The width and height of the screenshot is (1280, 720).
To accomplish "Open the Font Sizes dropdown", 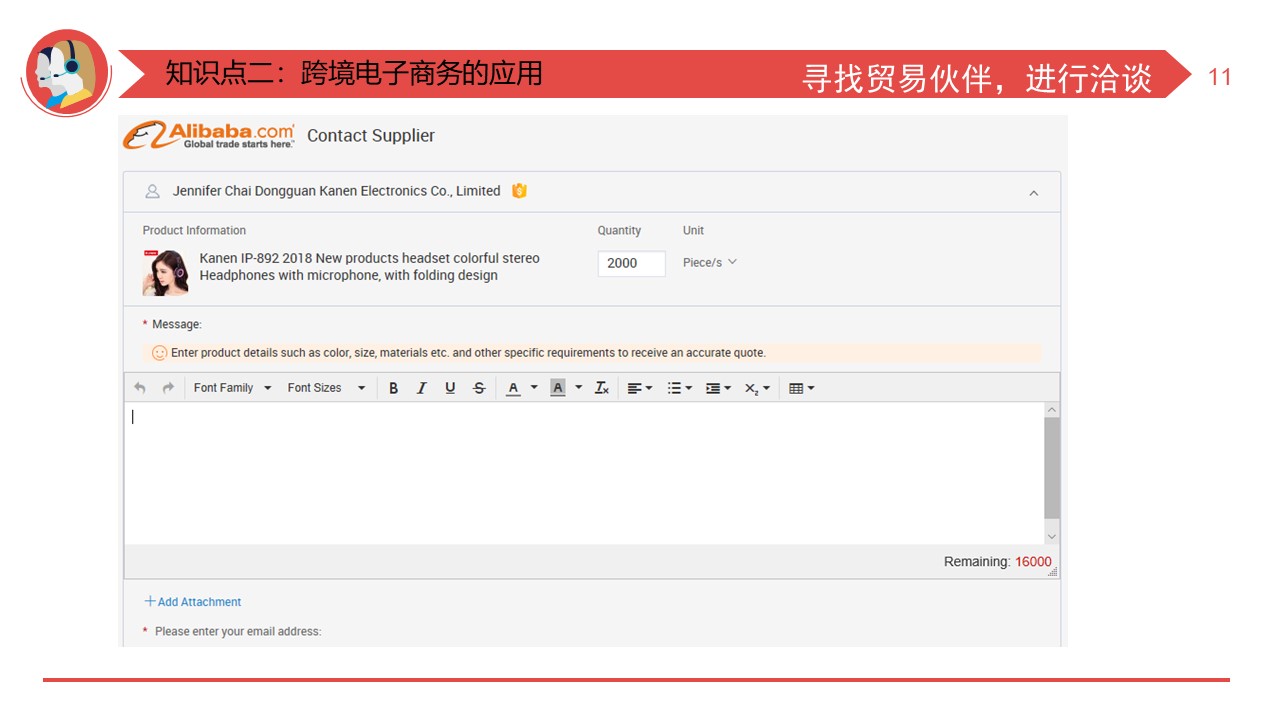I will (326, 388).
